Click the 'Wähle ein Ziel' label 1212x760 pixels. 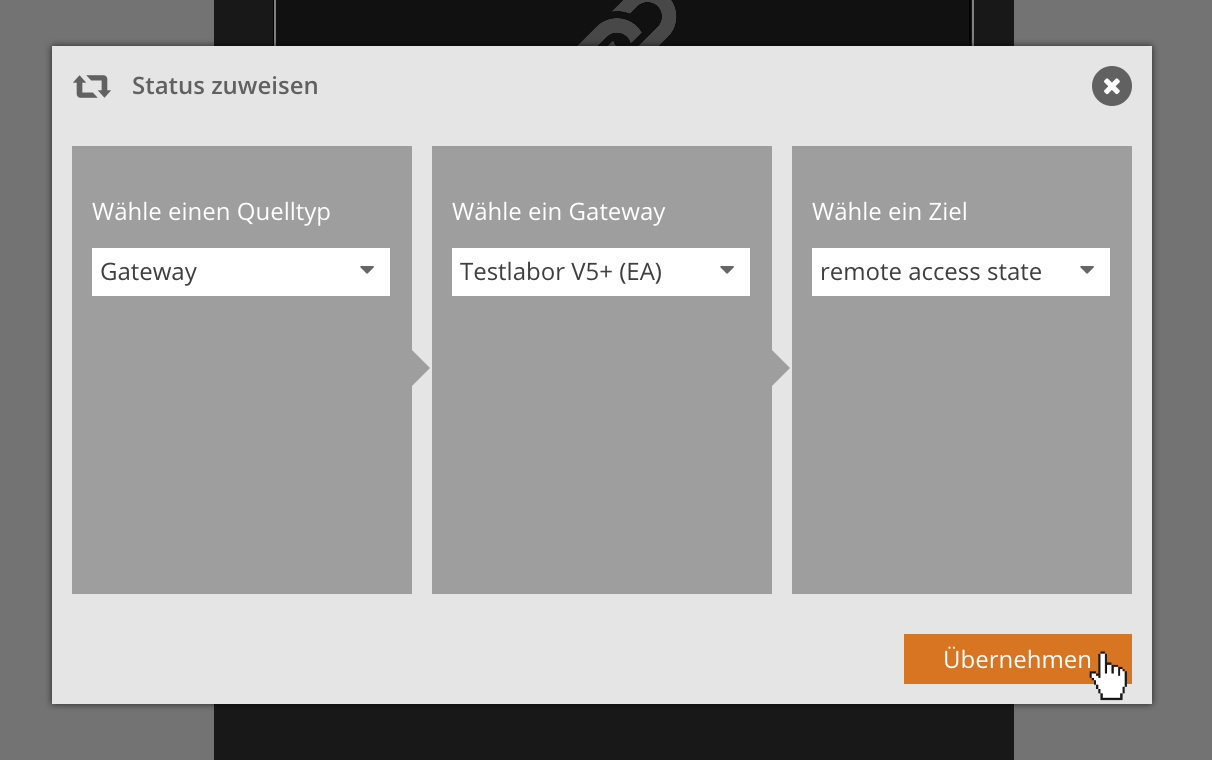[889, 212]
